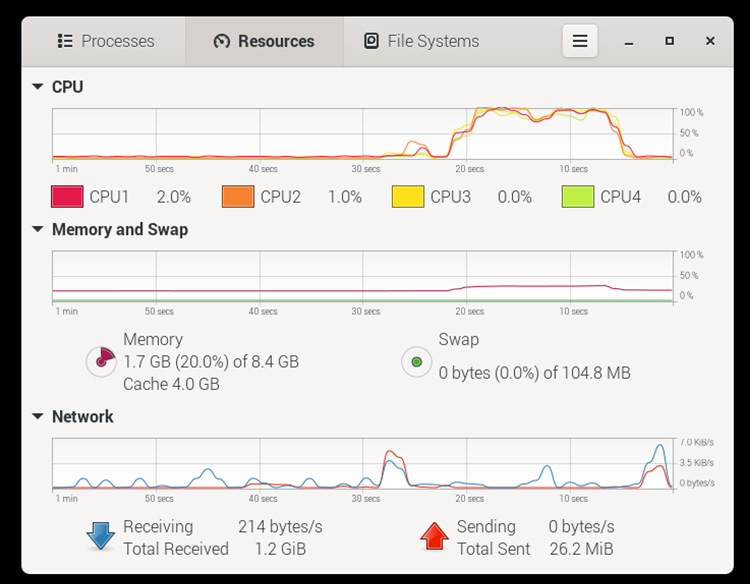The image size is (750, 584).
Task: Collapse the Network section
Action: click(37, 416)
